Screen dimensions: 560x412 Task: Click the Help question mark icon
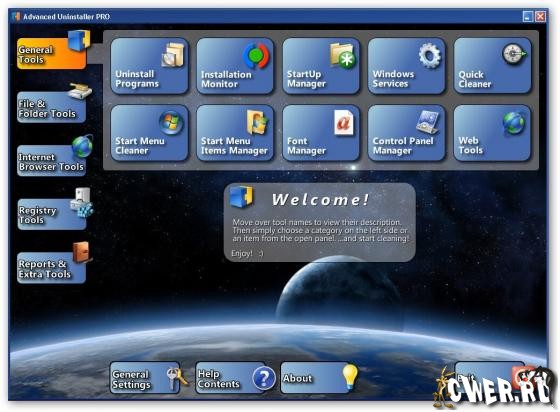[264, 378]
